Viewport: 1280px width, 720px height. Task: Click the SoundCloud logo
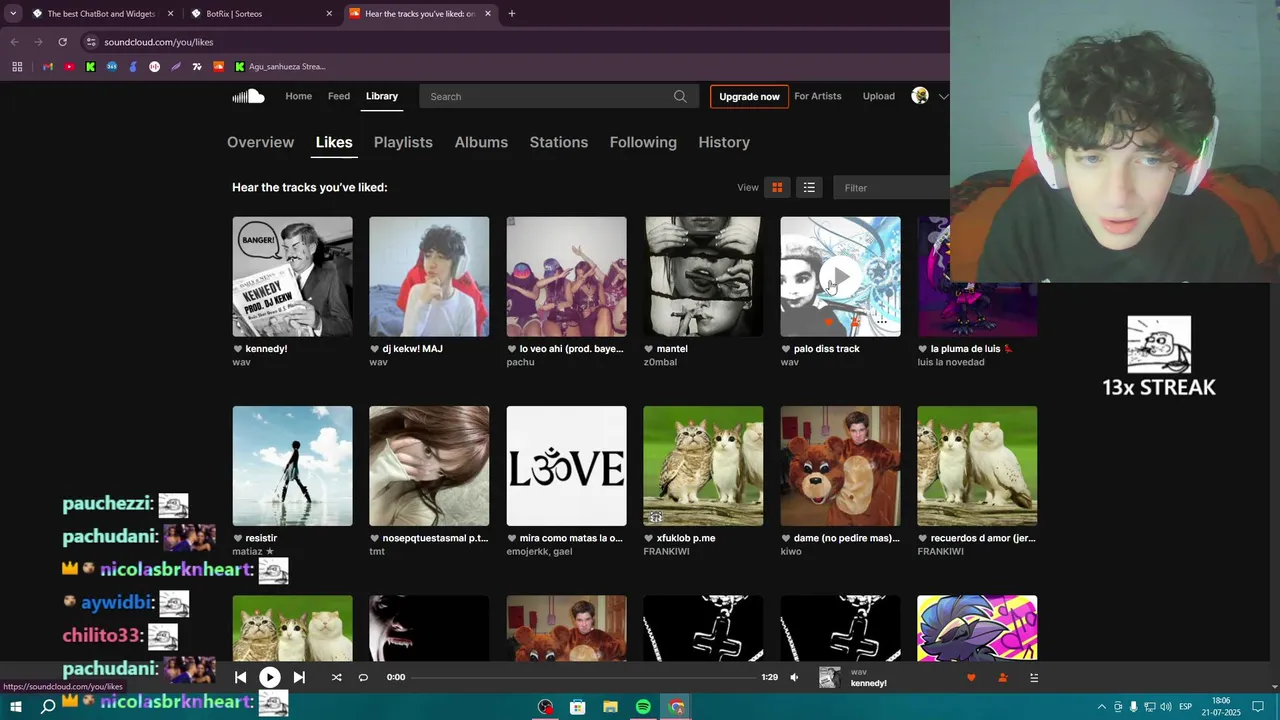pos(248,96)
